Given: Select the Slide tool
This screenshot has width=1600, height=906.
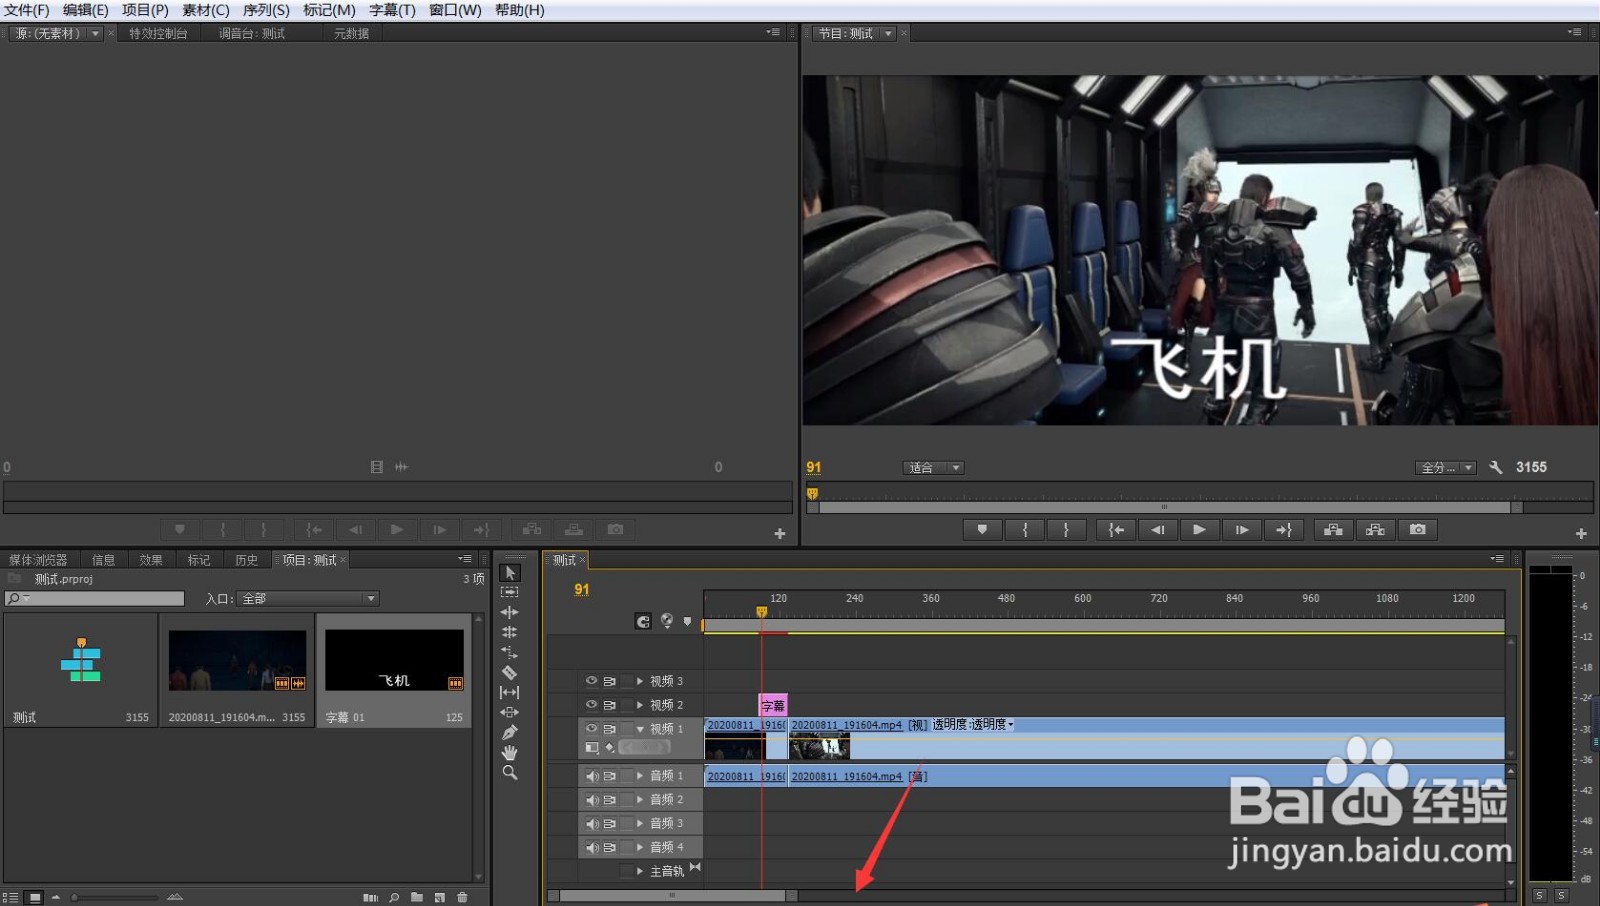Looking at the screenshot, I should pyautogui.click(x=510, y=712).
